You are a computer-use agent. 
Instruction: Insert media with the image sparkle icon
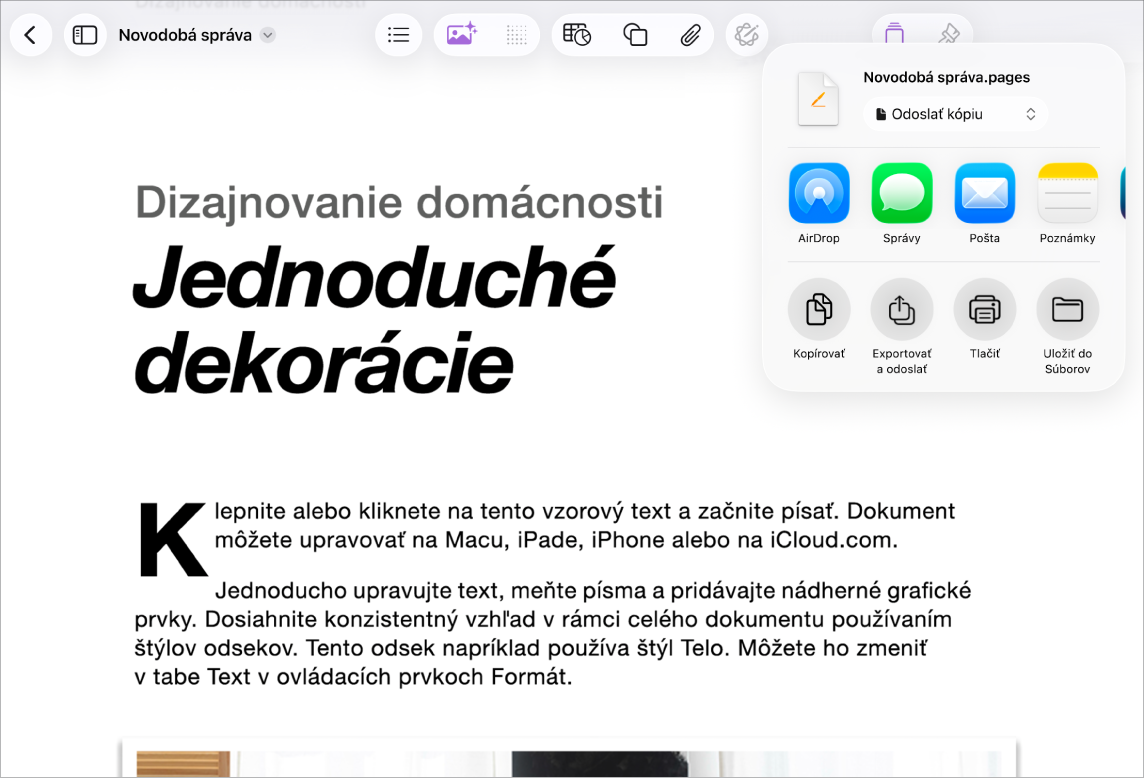pyautogui.click(x=461, y=35)
